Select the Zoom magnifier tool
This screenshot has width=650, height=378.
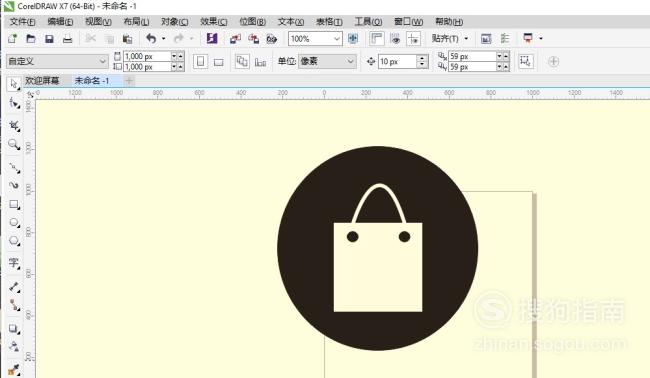(14, 144)
